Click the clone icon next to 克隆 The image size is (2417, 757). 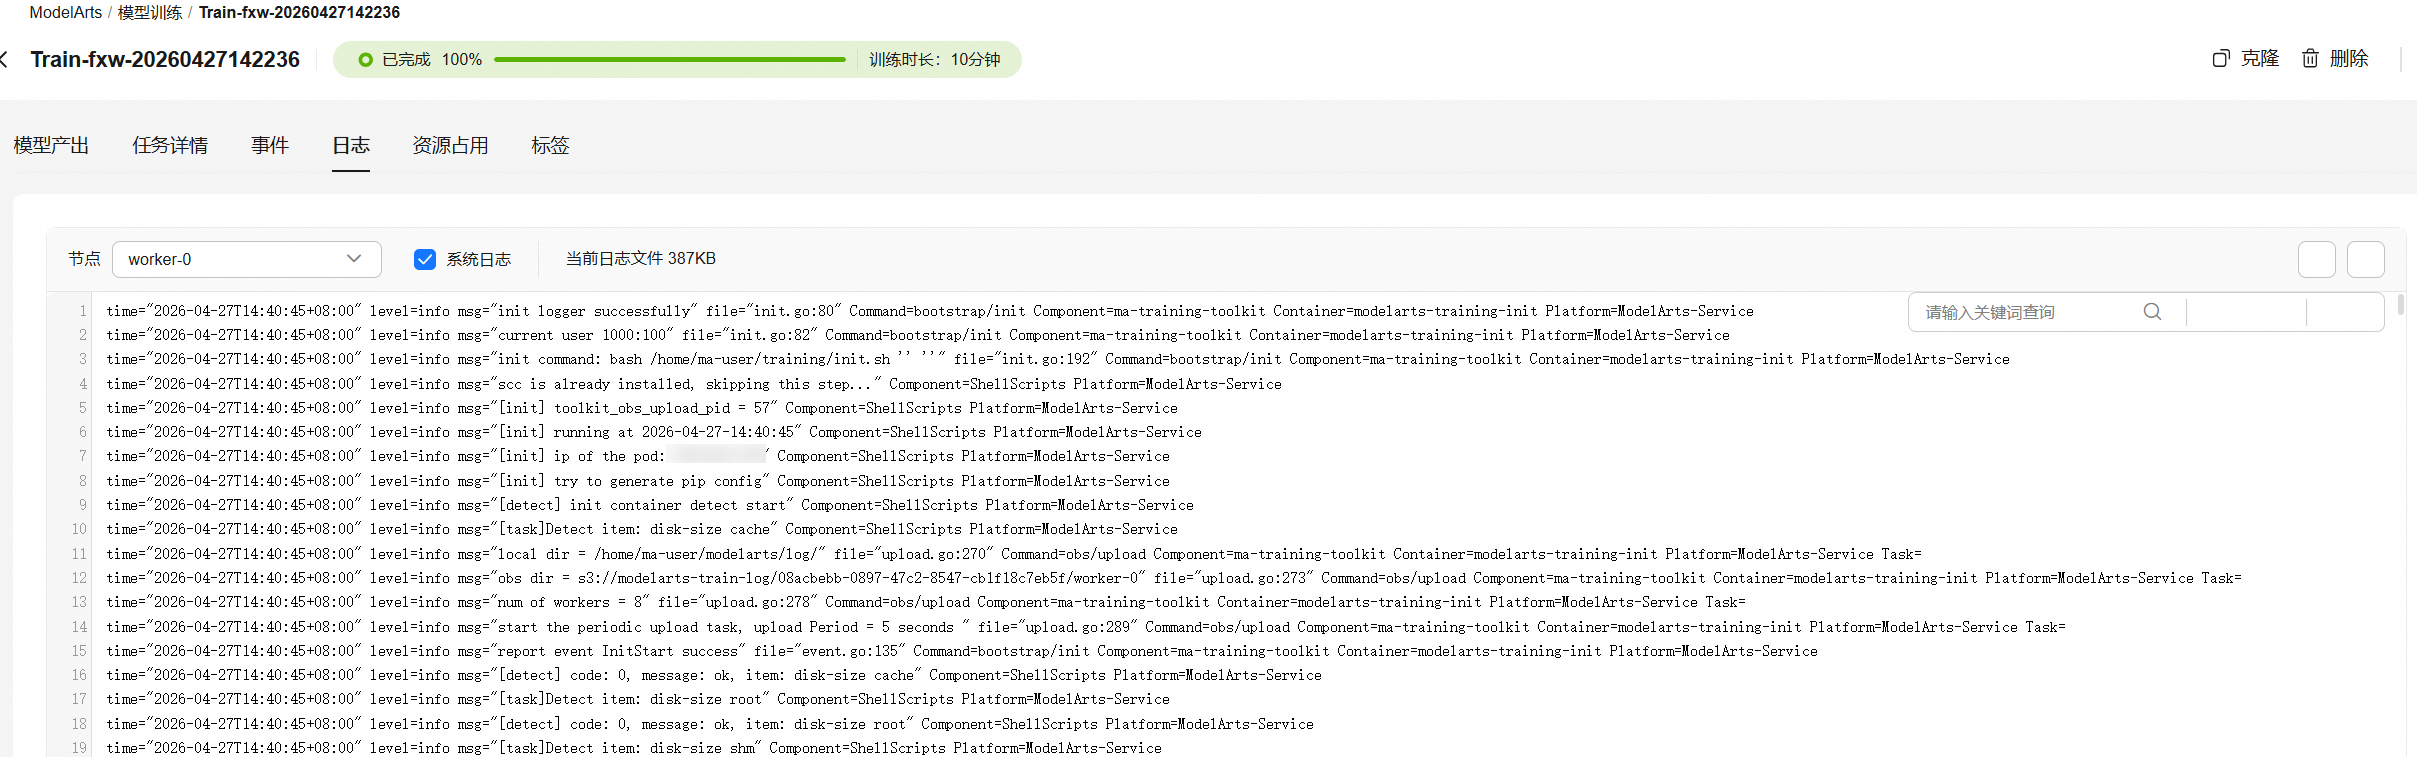2221,59
